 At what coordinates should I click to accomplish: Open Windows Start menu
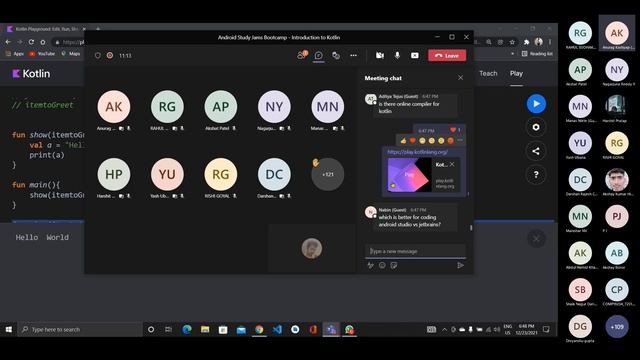click(9, 329)
